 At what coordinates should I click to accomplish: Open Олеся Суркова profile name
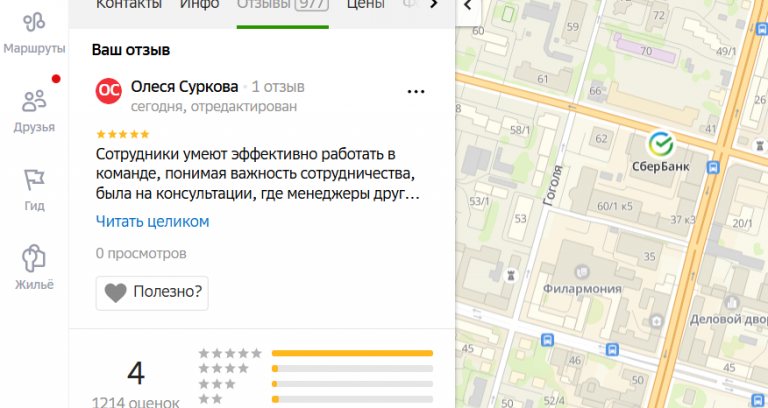(184, 87)
